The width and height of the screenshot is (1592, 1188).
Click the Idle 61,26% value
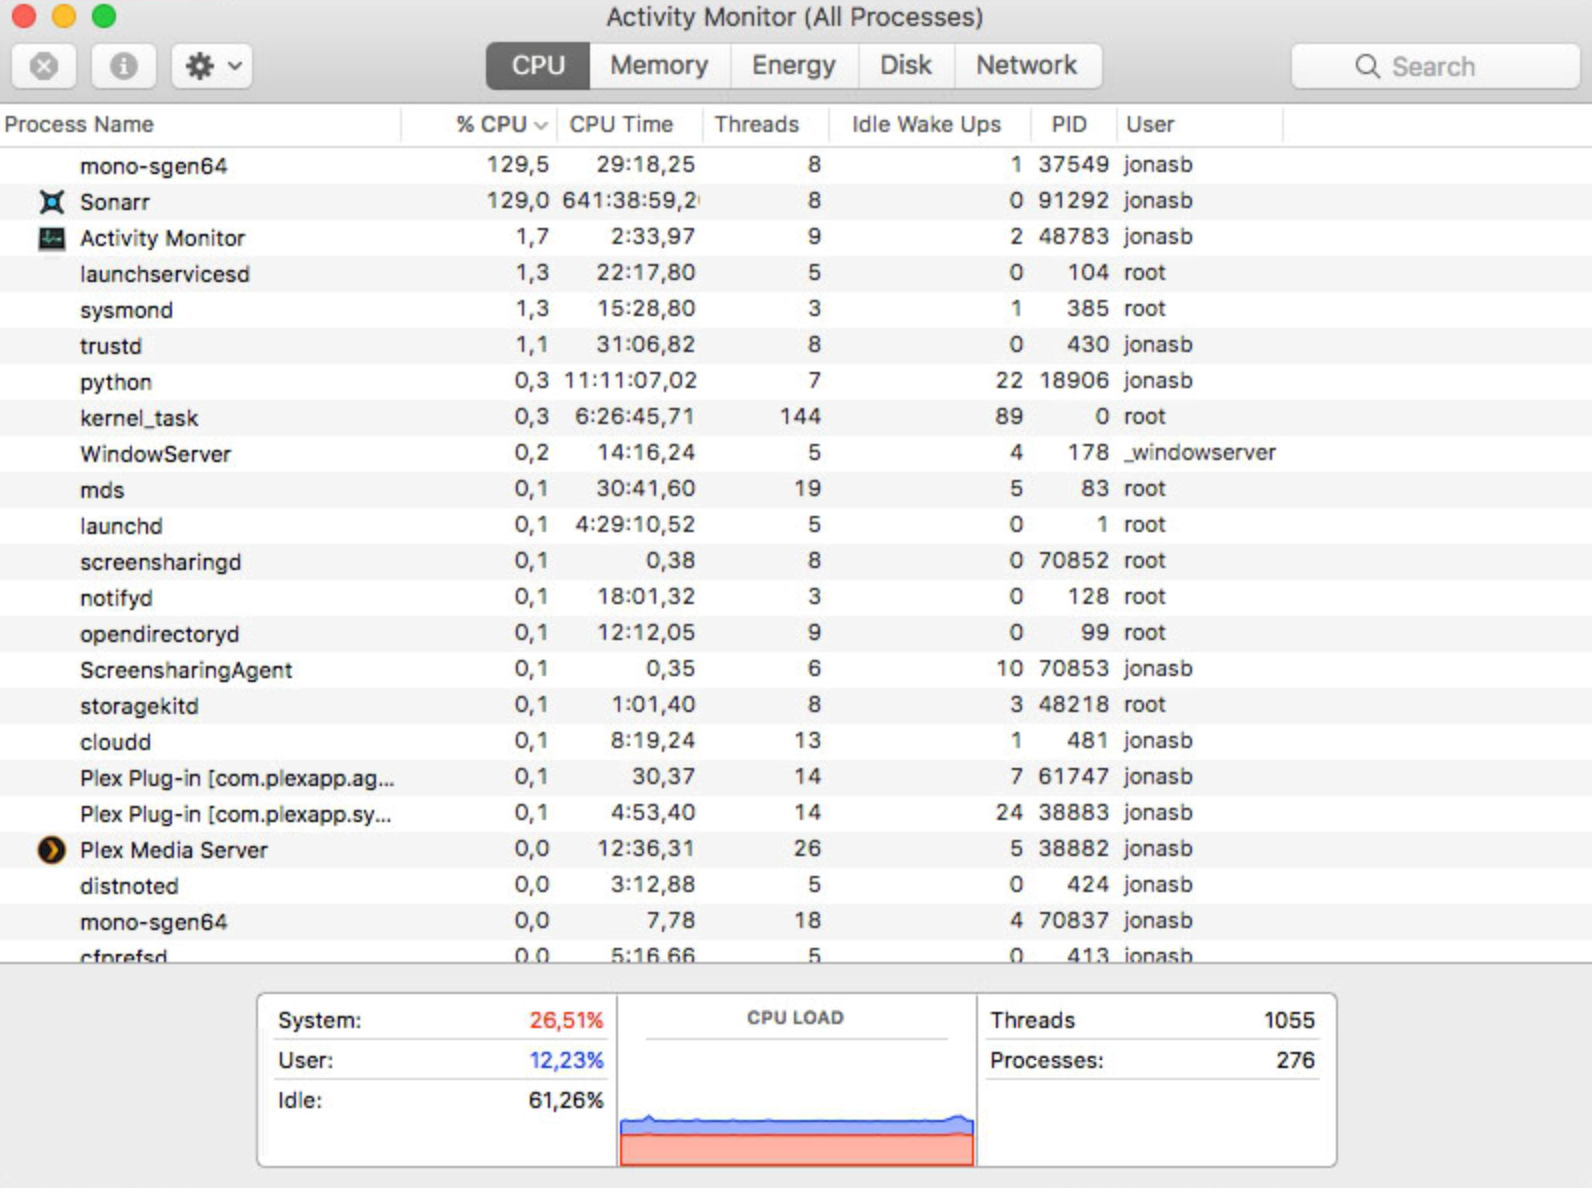tap(566, 1100)
